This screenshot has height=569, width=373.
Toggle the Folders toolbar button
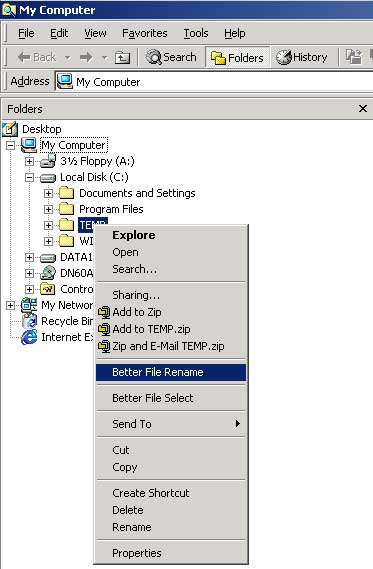238,57
